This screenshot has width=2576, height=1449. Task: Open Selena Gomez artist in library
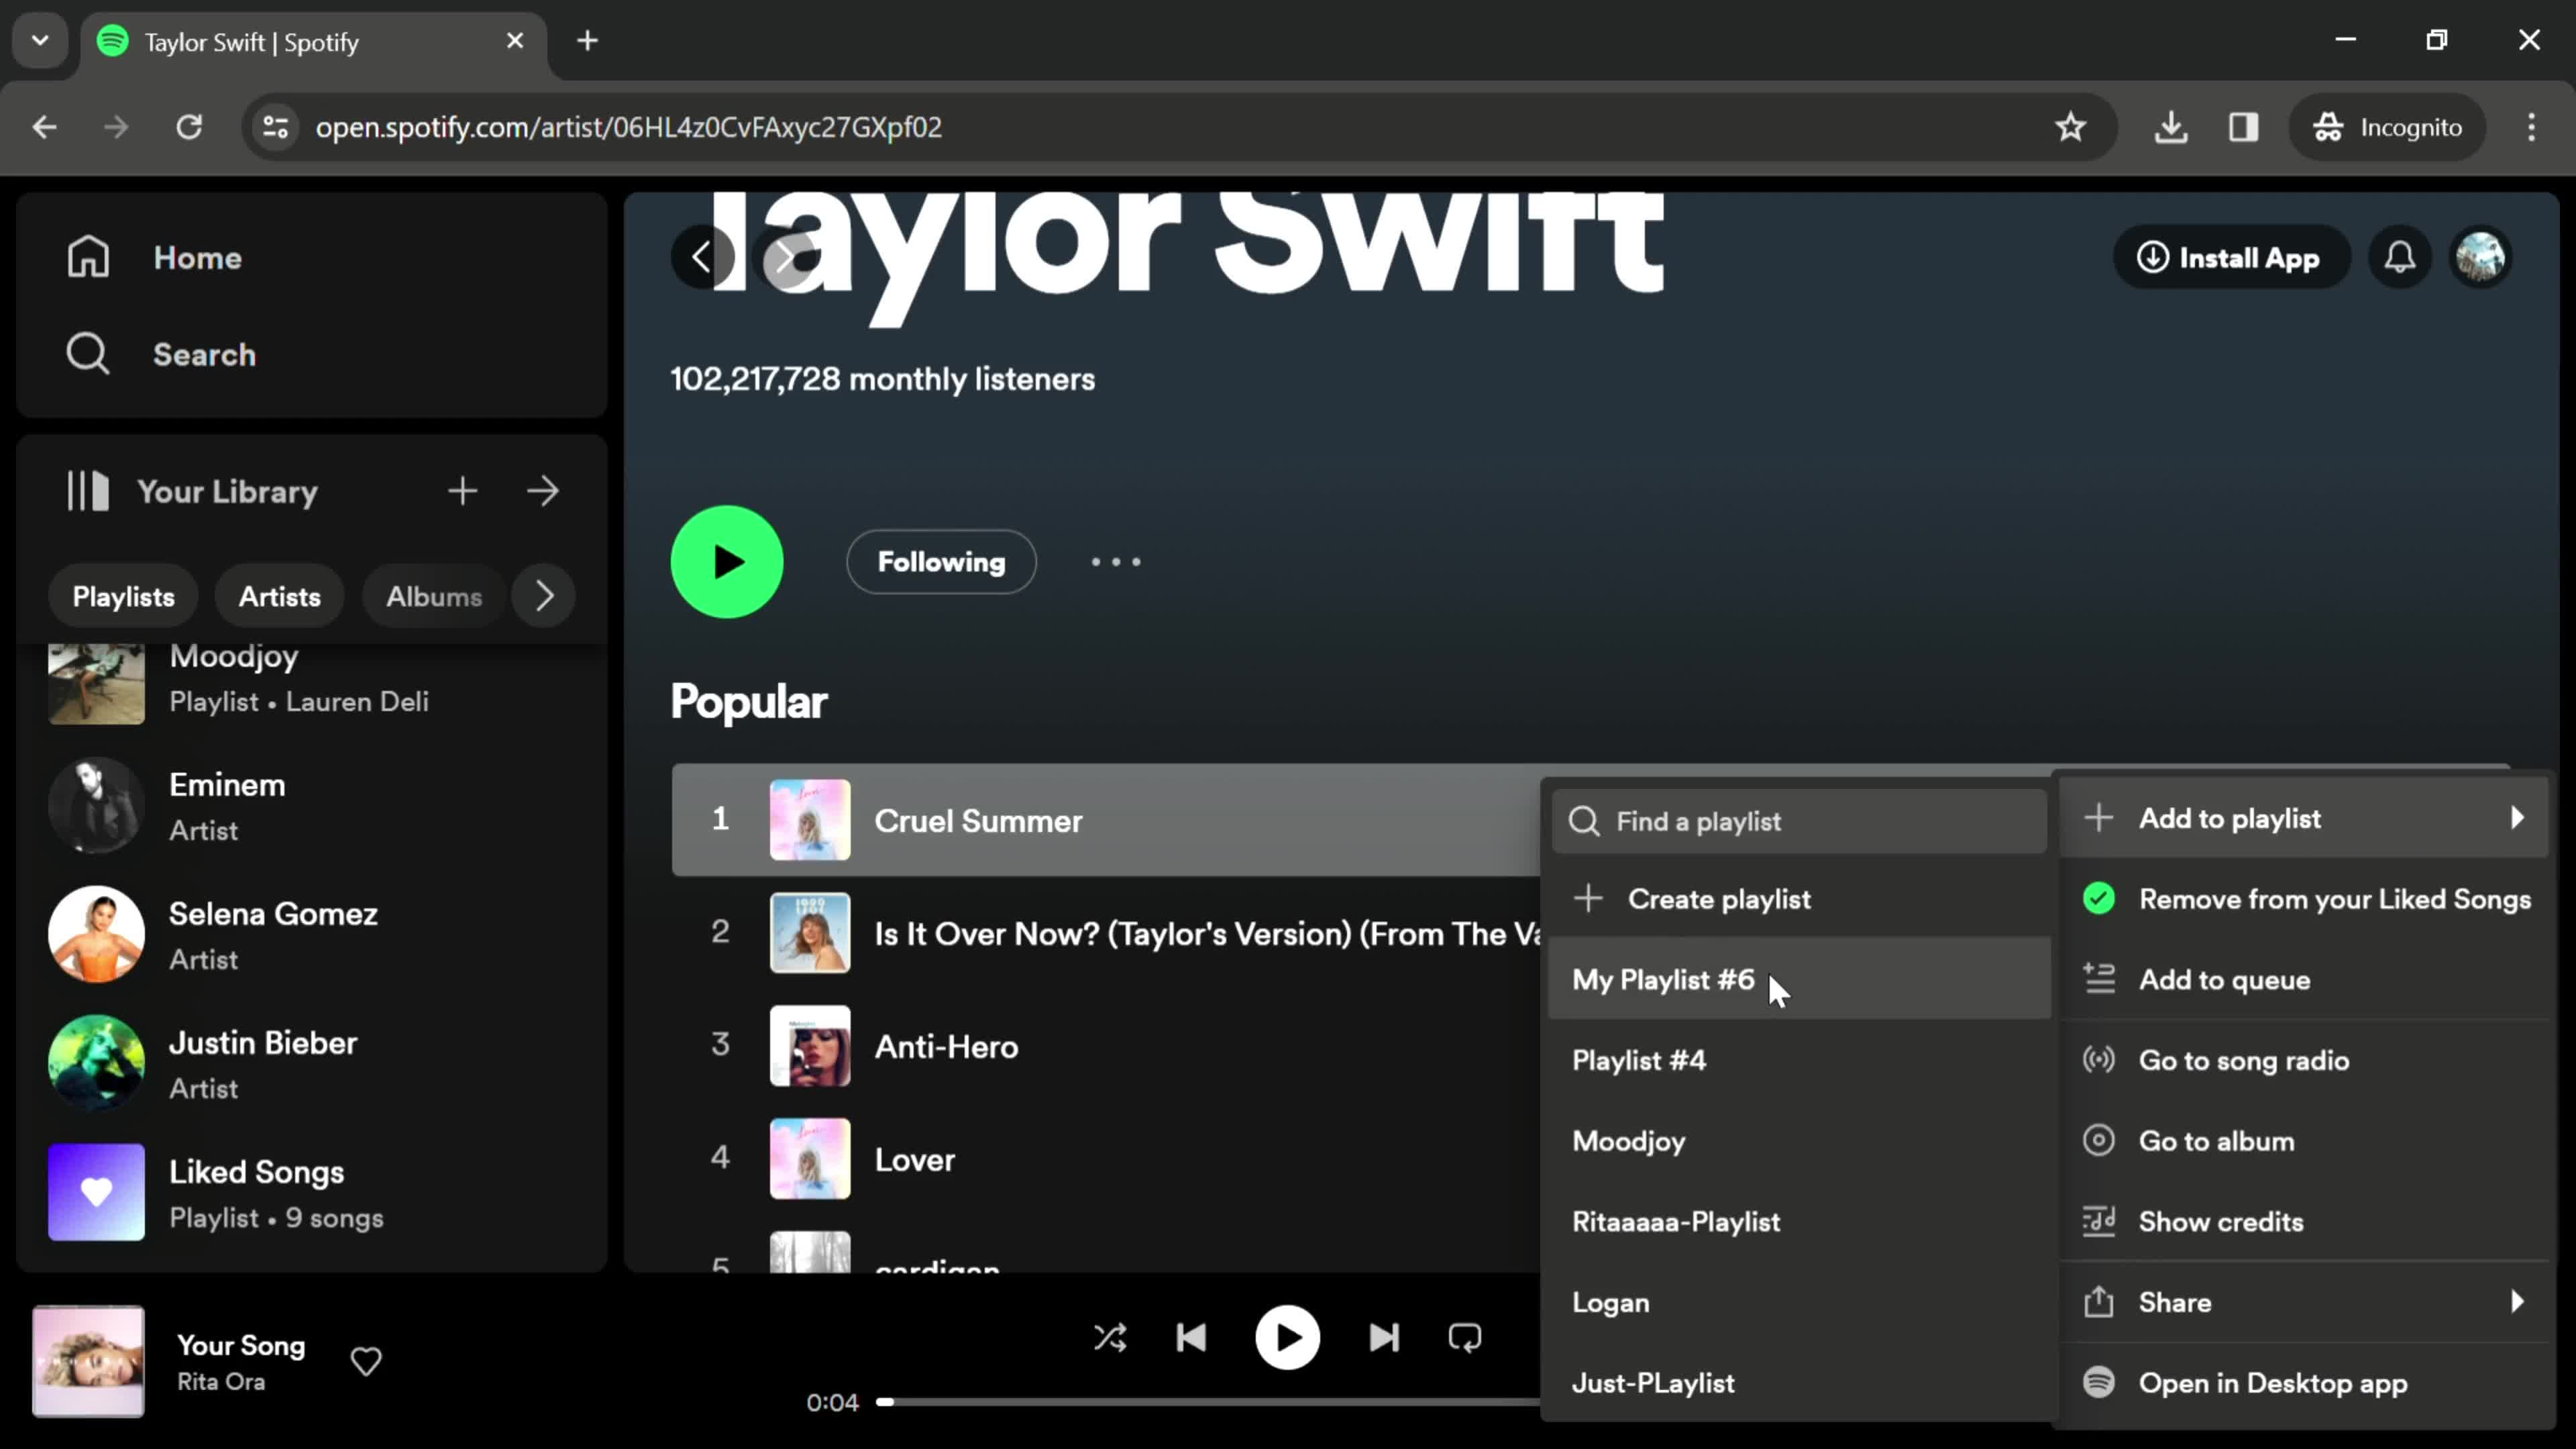point(312,935)
